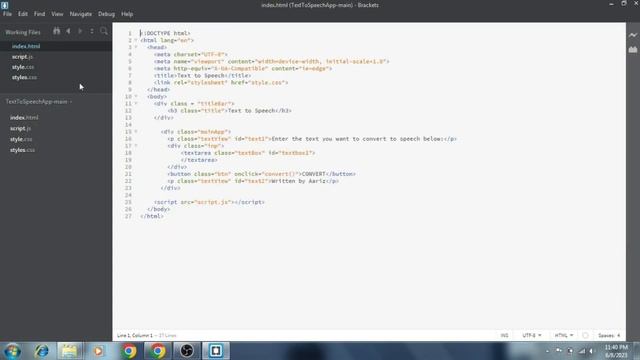Open the Edit menu
The width and height of the screenshot is (640, 360).
click(x=23, y=14)
